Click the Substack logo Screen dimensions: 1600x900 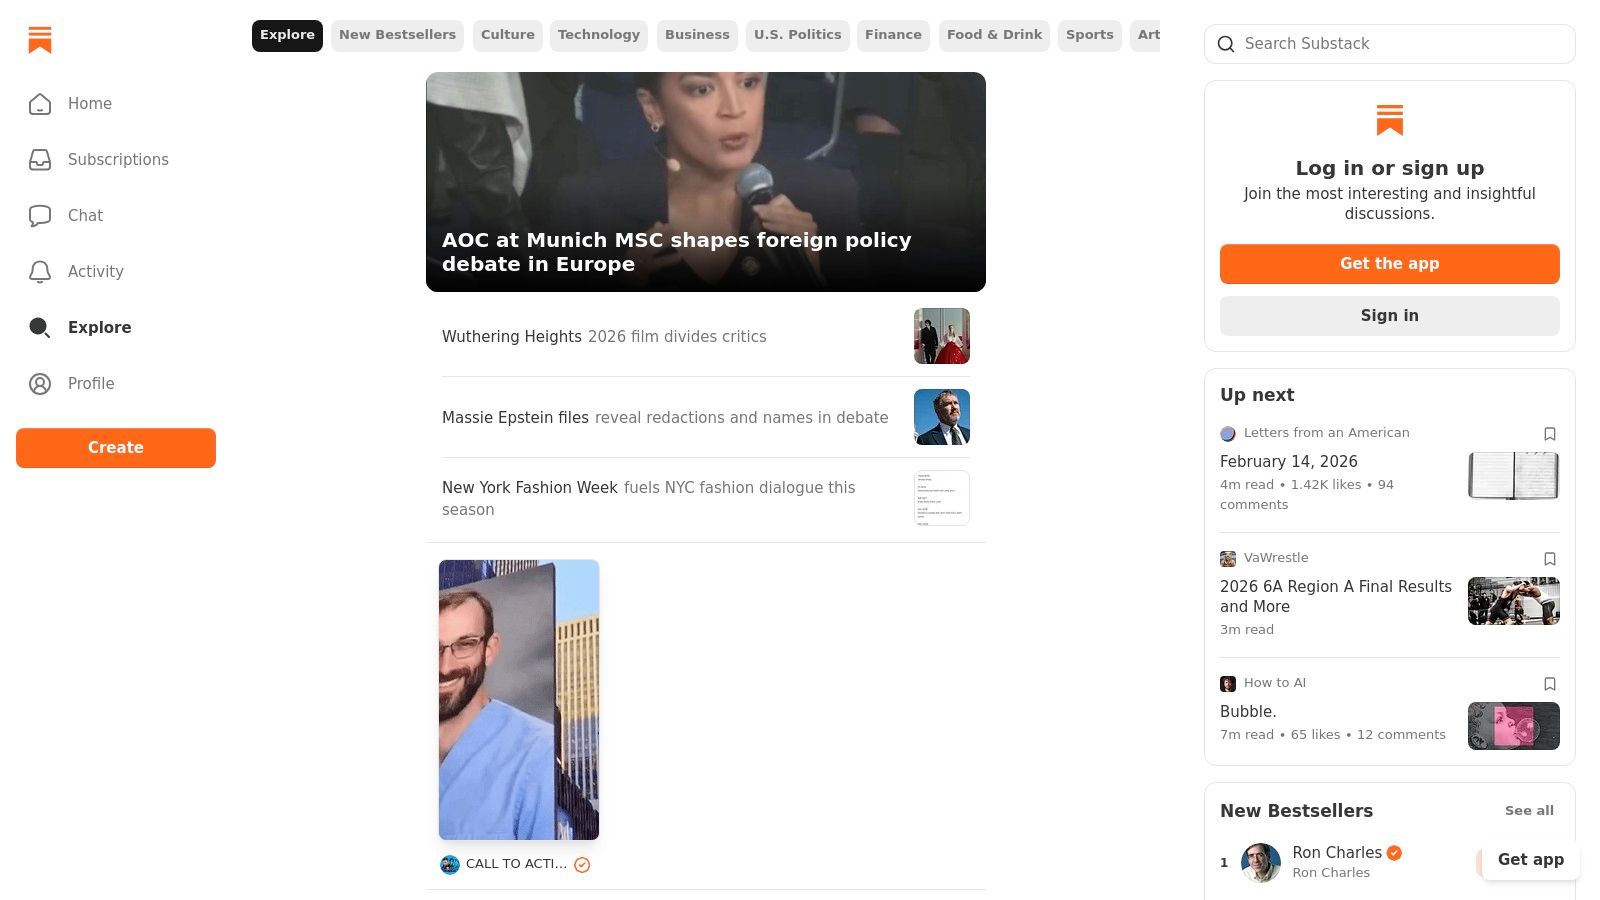[x=39, y=40]
